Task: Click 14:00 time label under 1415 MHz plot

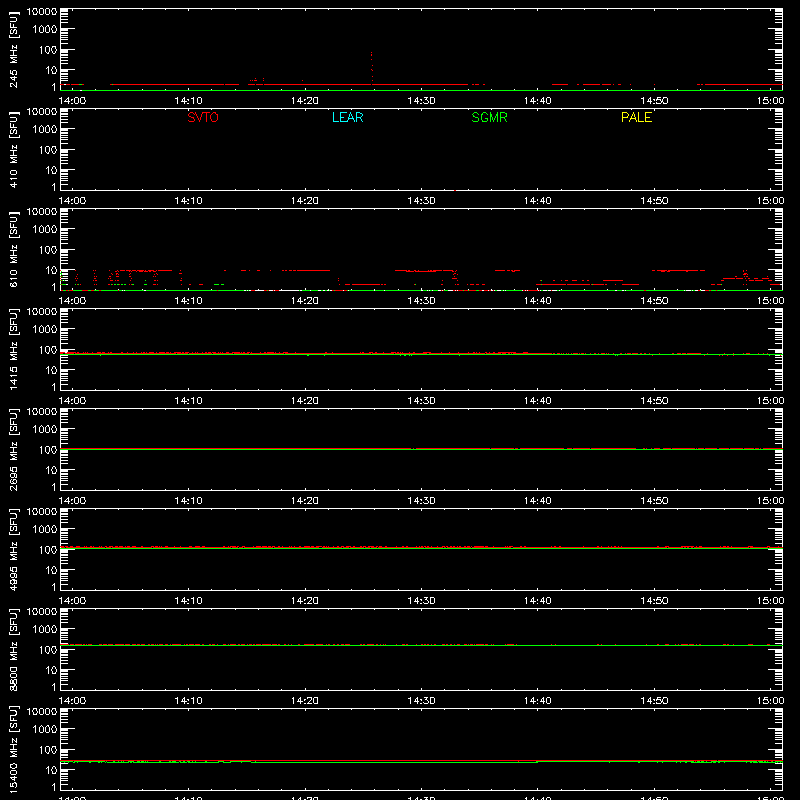Action: [72, 401]
